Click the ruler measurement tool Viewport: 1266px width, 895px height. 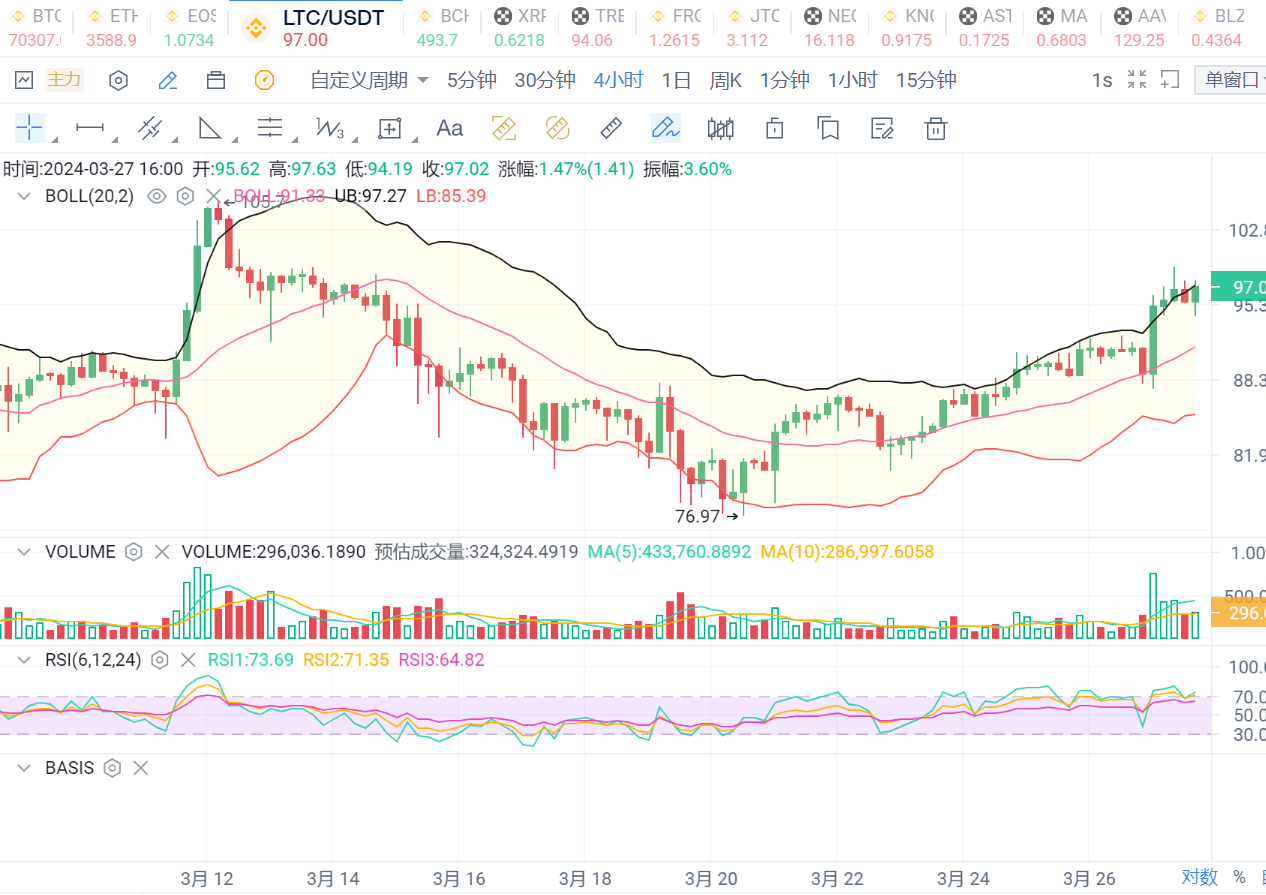(x=611, y=128)
